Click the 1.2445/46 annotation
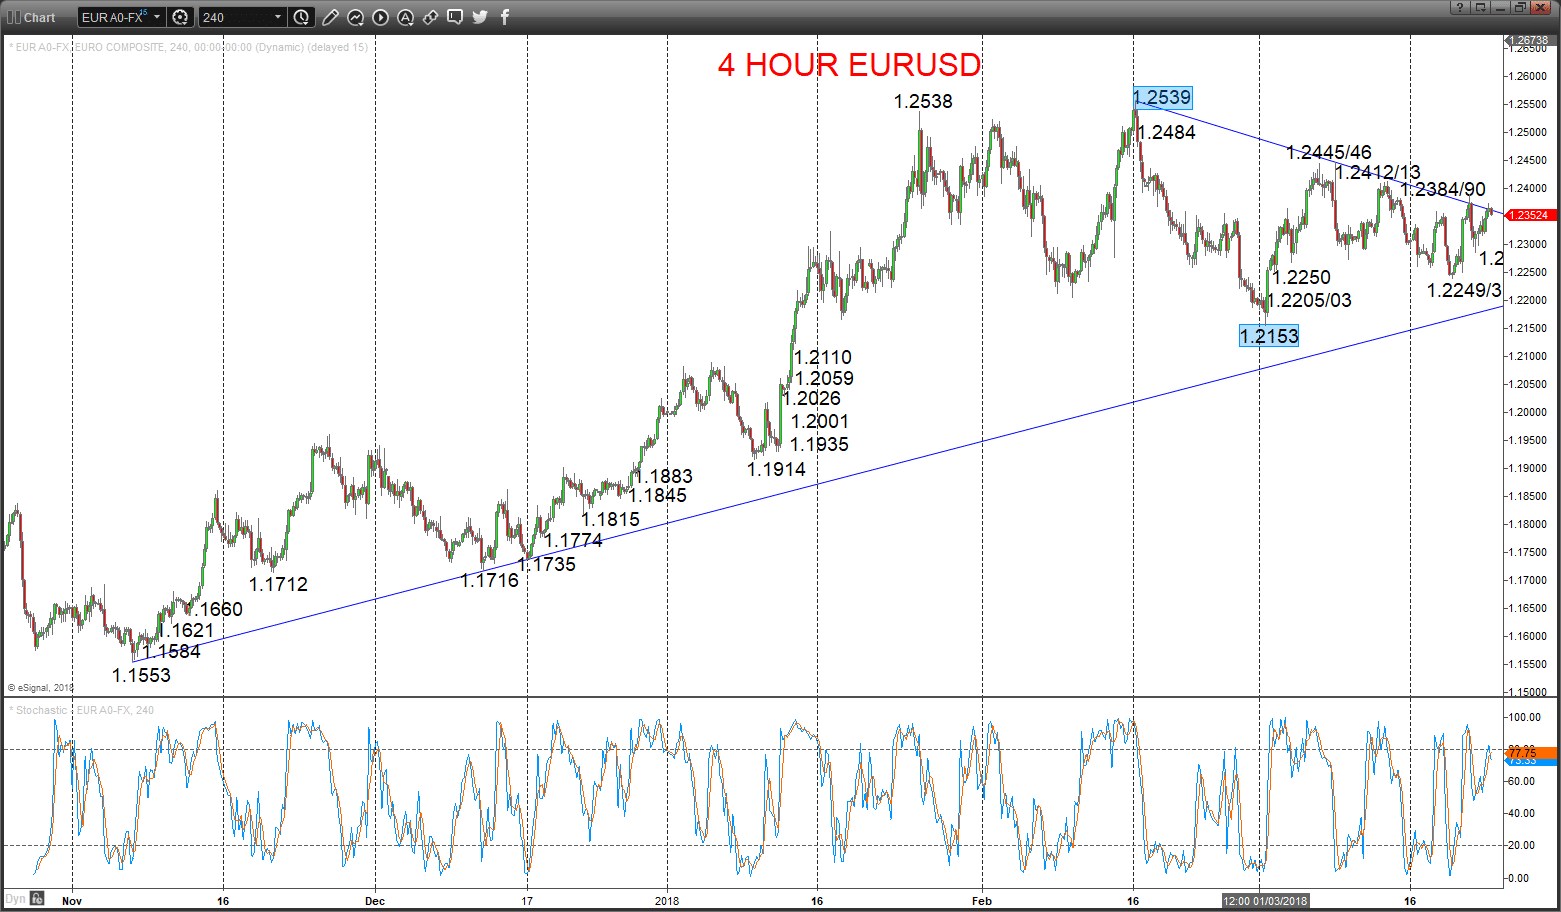Image resolution: width=1561 pixels, height=912 pixels. tap(1329, 152)
